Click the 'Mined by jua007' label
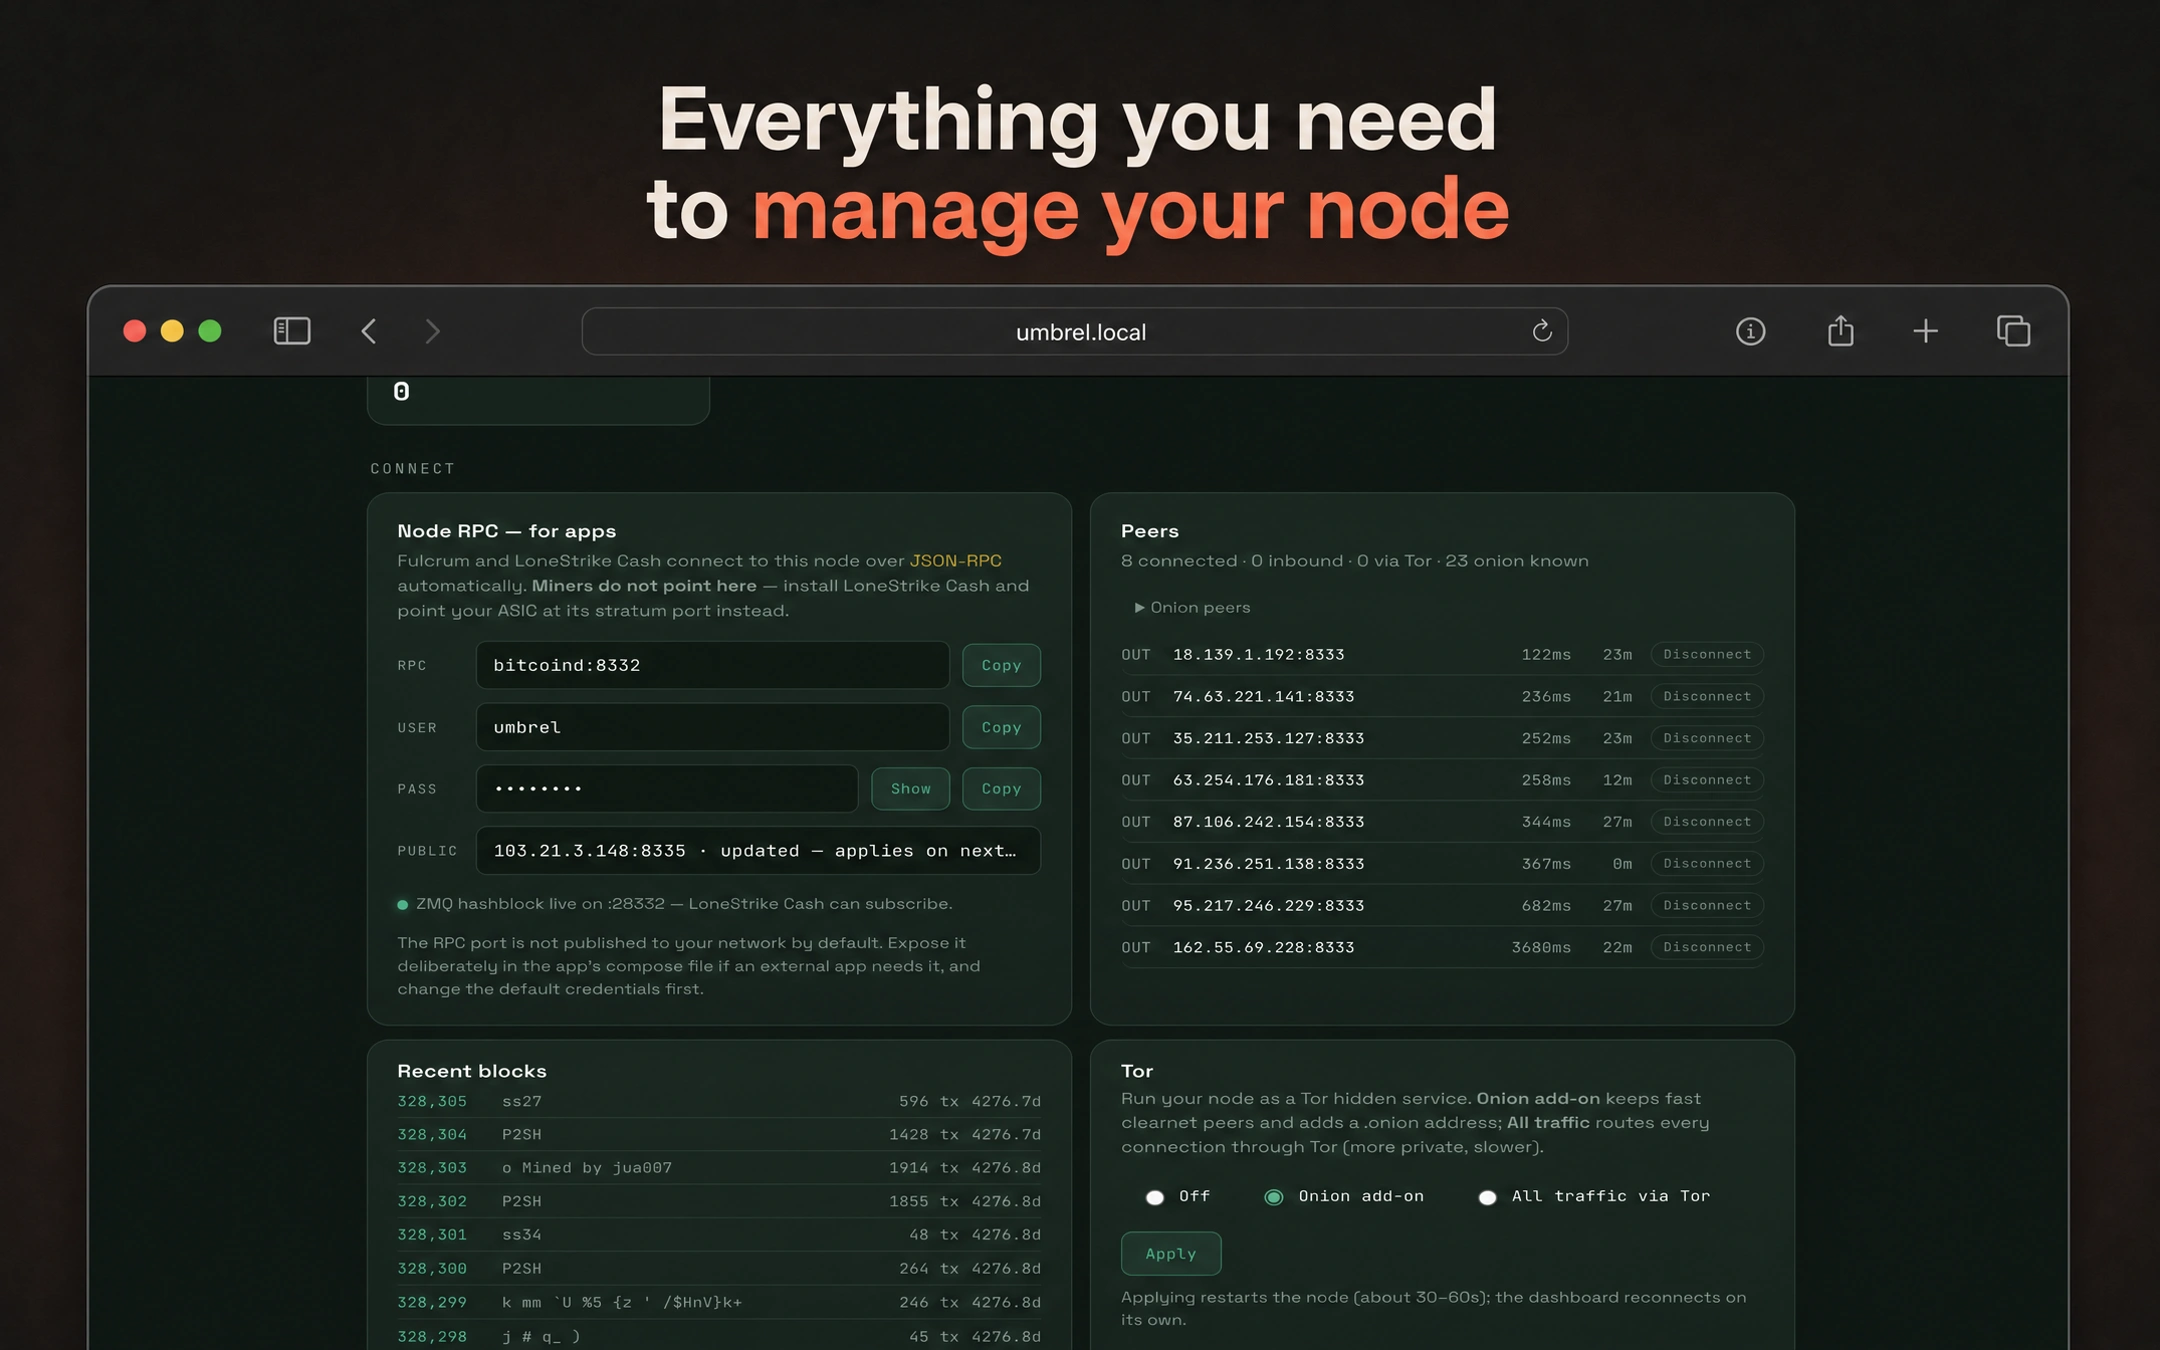The width and height of the screenshot is (2160, 1350). [x=596, y=1167]
